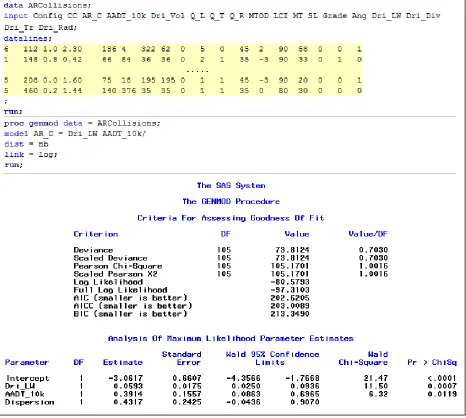The image size is (466, 418).
Task: Click the Pearson Chi-Square Value/DF 1.0016
Action: (373, 266)
